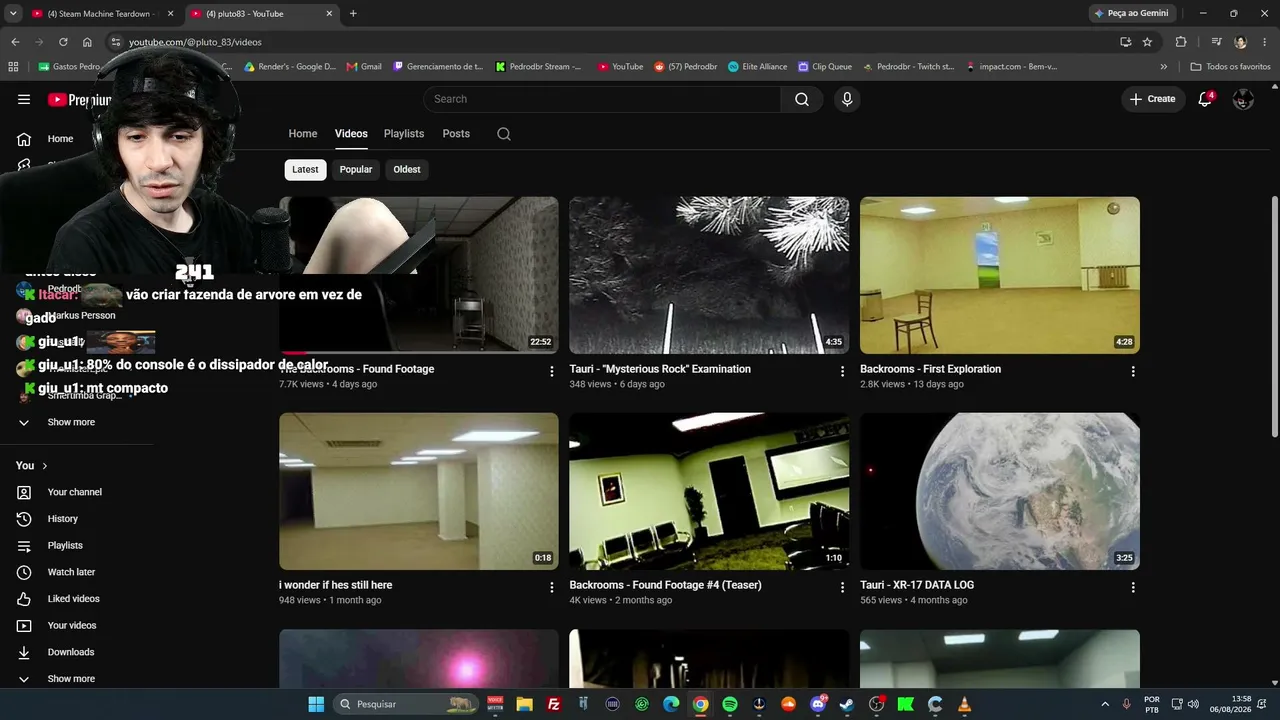Switch to the channel Posts tab
Viewport: 1280px width, 720px height.
pos(456,134)
